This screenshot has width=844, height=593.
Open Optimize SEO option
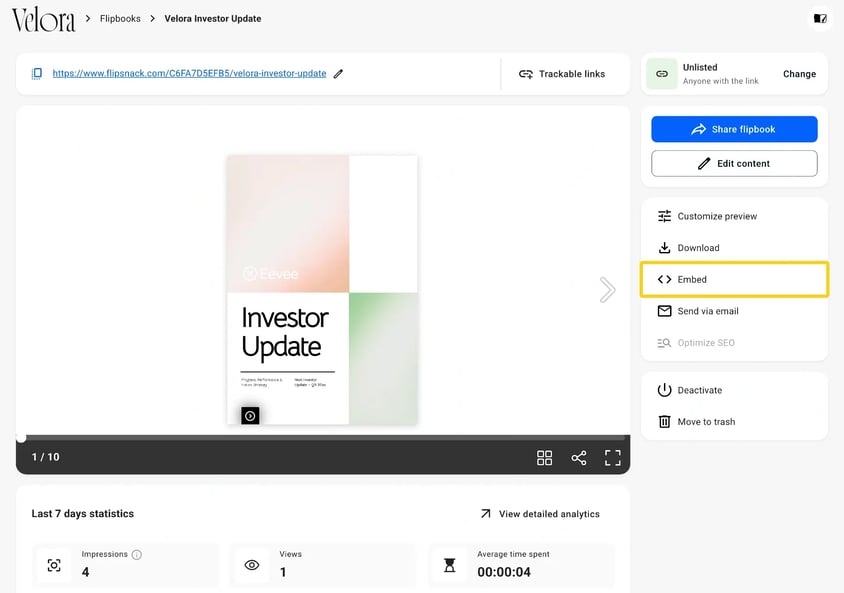(734, 343)
